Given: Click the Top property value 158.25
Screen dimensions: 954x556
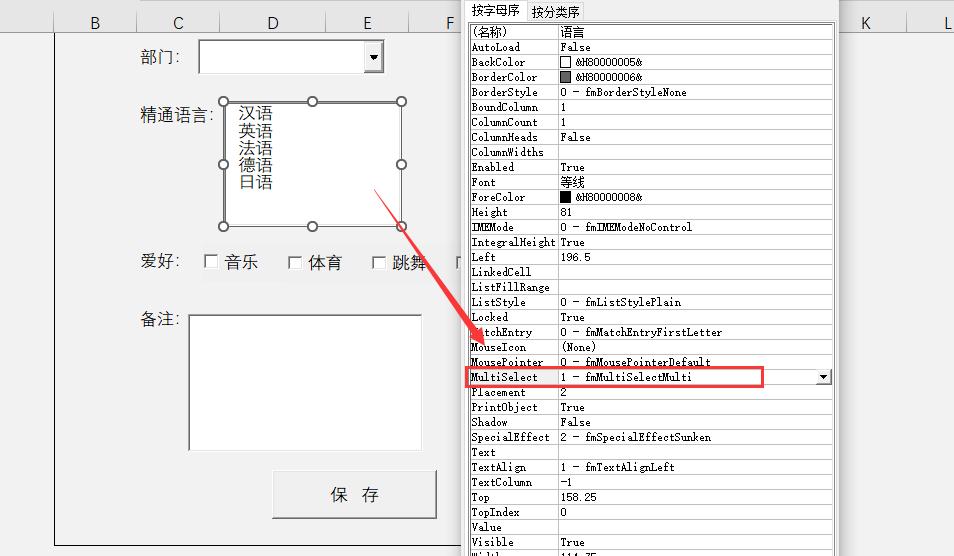Looking at the screenshot, I should coord(579,497).
